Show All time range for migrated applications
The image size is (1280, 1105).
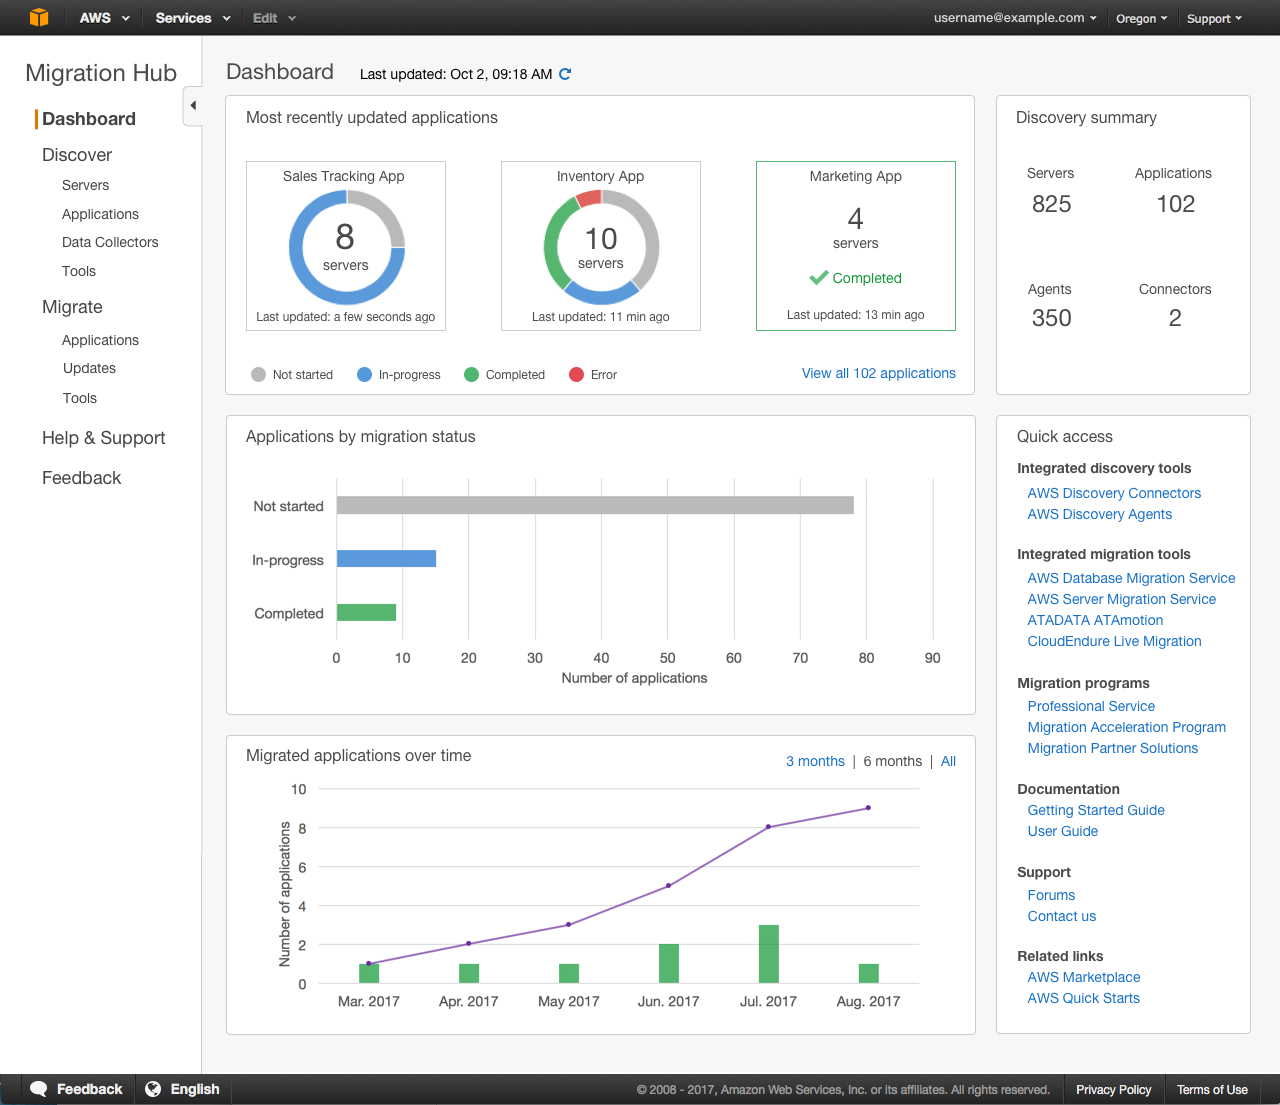point(949,761)
